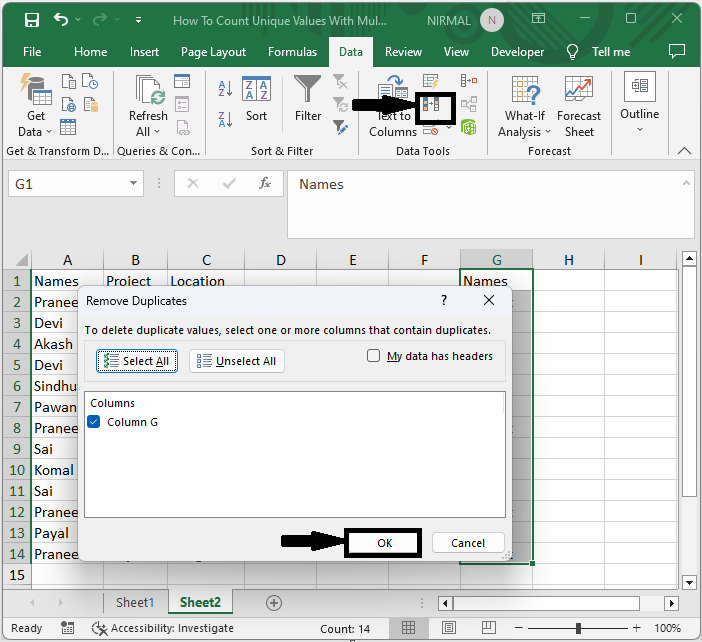702x642 pixels.
Task: Click Forecast Sheet icon
Action: coord(579,106)
